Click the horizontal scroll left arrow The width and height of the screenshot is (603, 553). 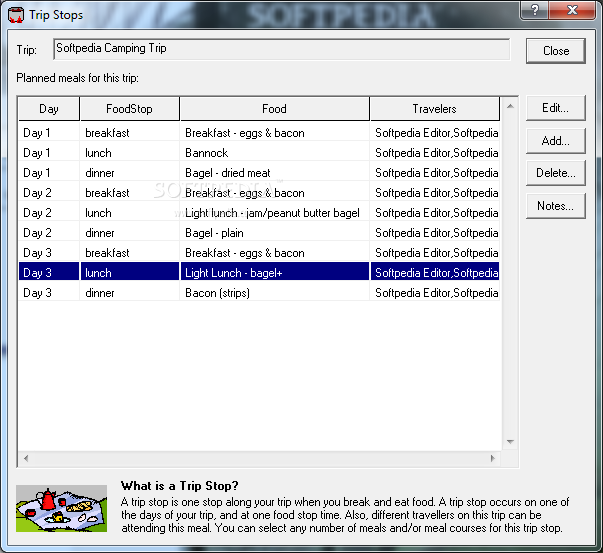tap(26, 458)
